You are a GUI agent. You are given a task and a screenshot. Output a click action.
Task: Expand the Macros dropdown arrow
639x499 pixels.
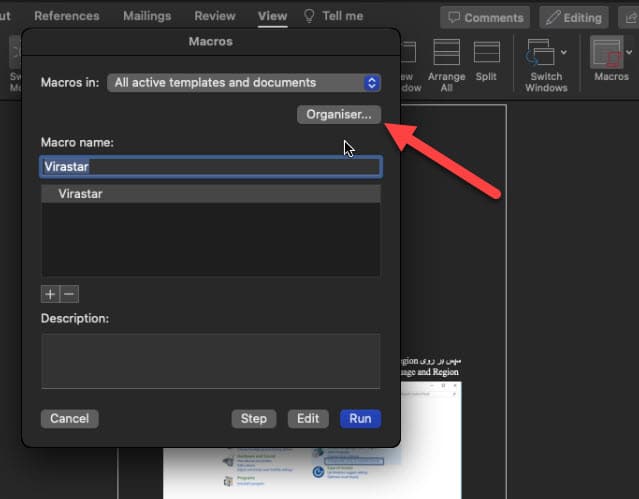tap(629, 52)
